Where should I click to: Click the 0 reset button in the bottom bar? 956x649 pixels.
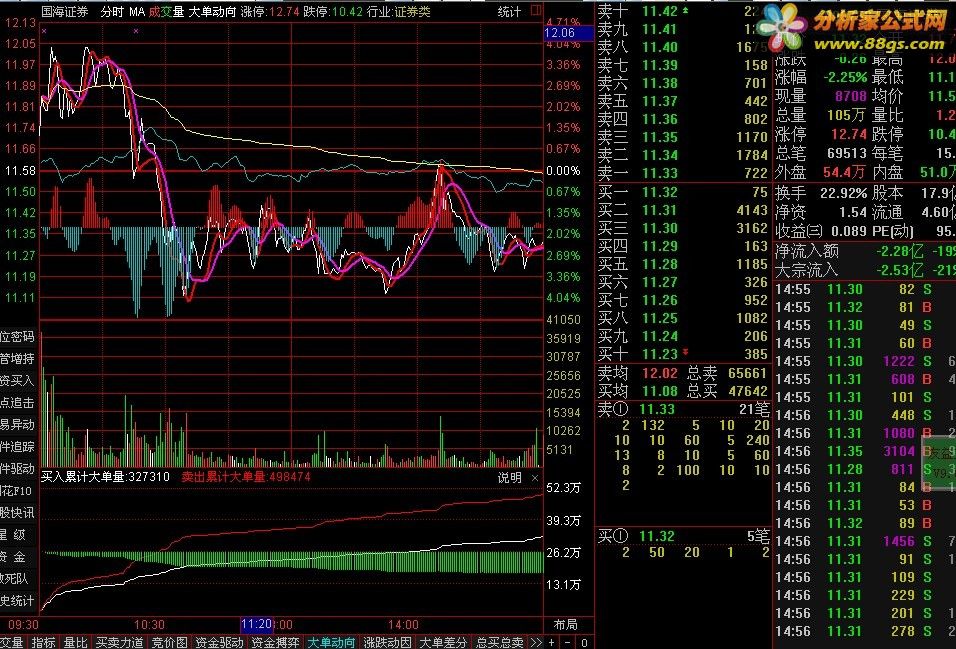point(584,642)
